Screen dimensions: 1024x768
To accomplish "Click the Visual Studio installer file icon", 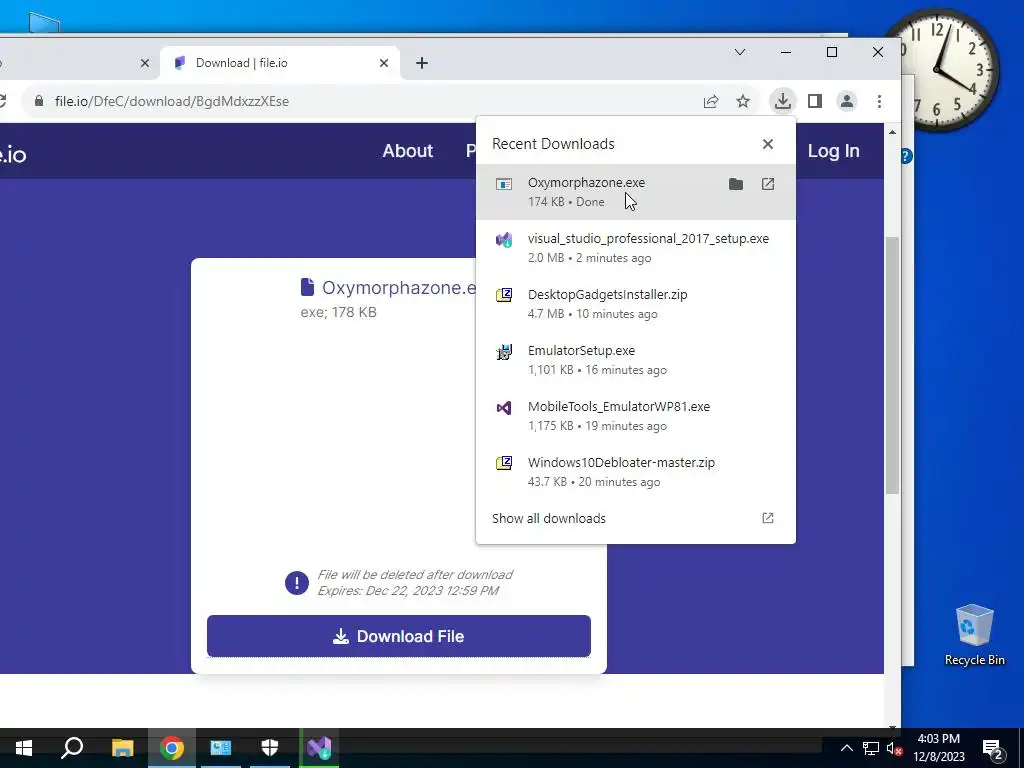I will click(504, 240).
